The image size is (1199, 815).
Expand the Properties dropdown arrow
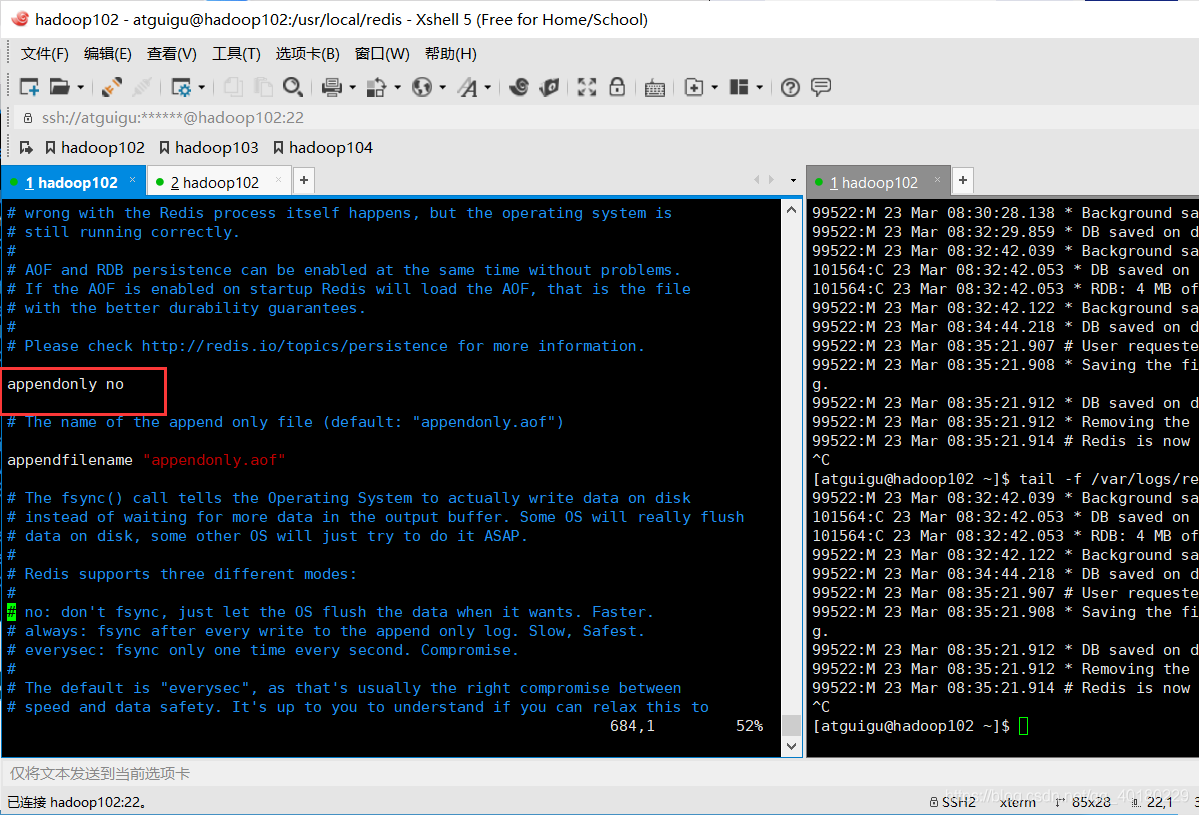202,88
